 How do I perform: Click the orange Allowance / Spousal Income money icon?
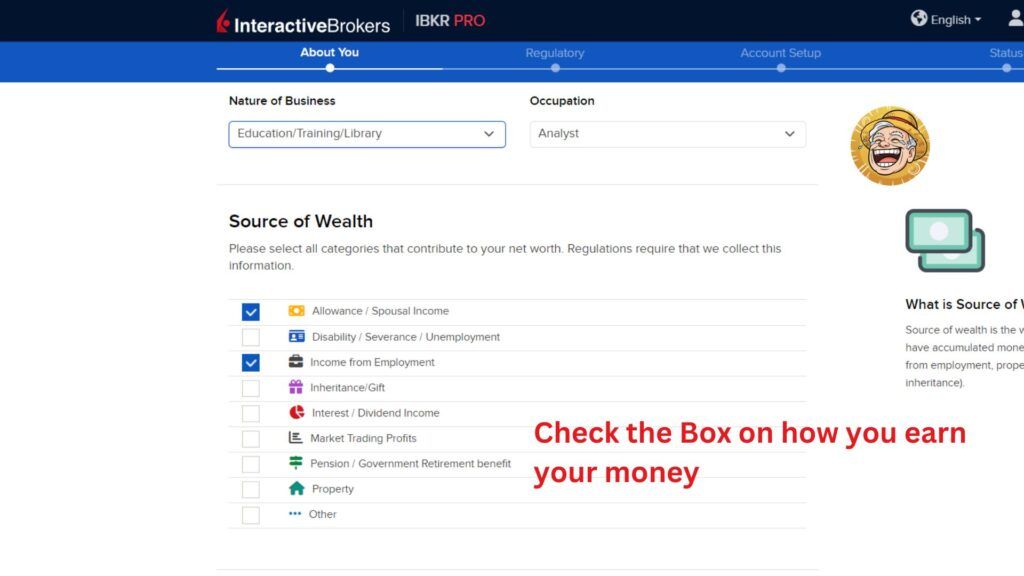296,311
